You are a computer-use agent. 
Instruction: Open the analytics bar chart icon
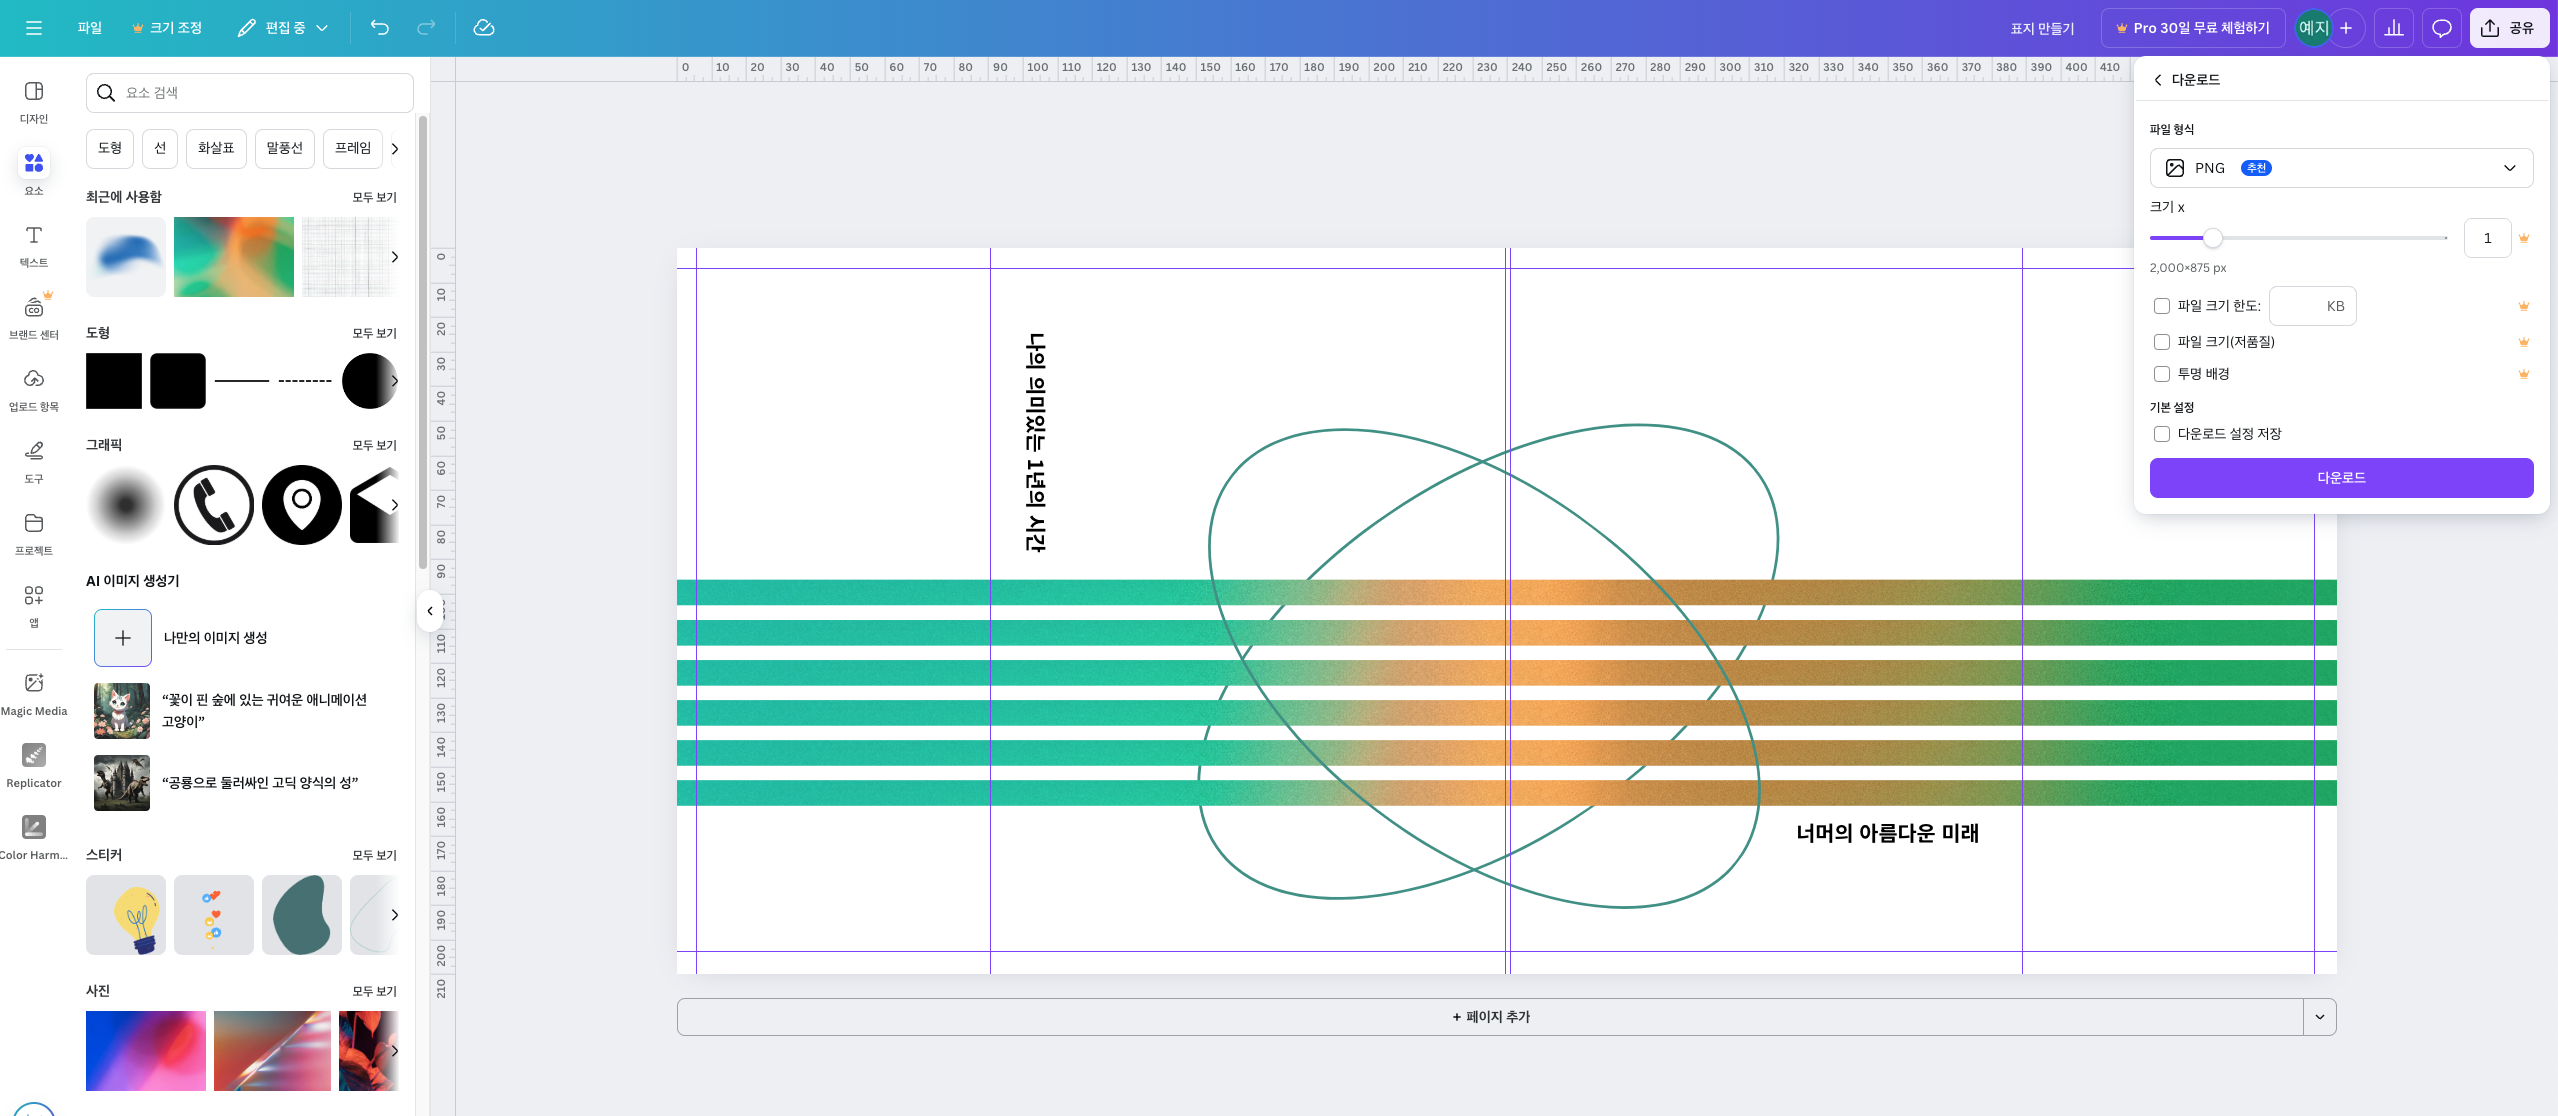2393,28
